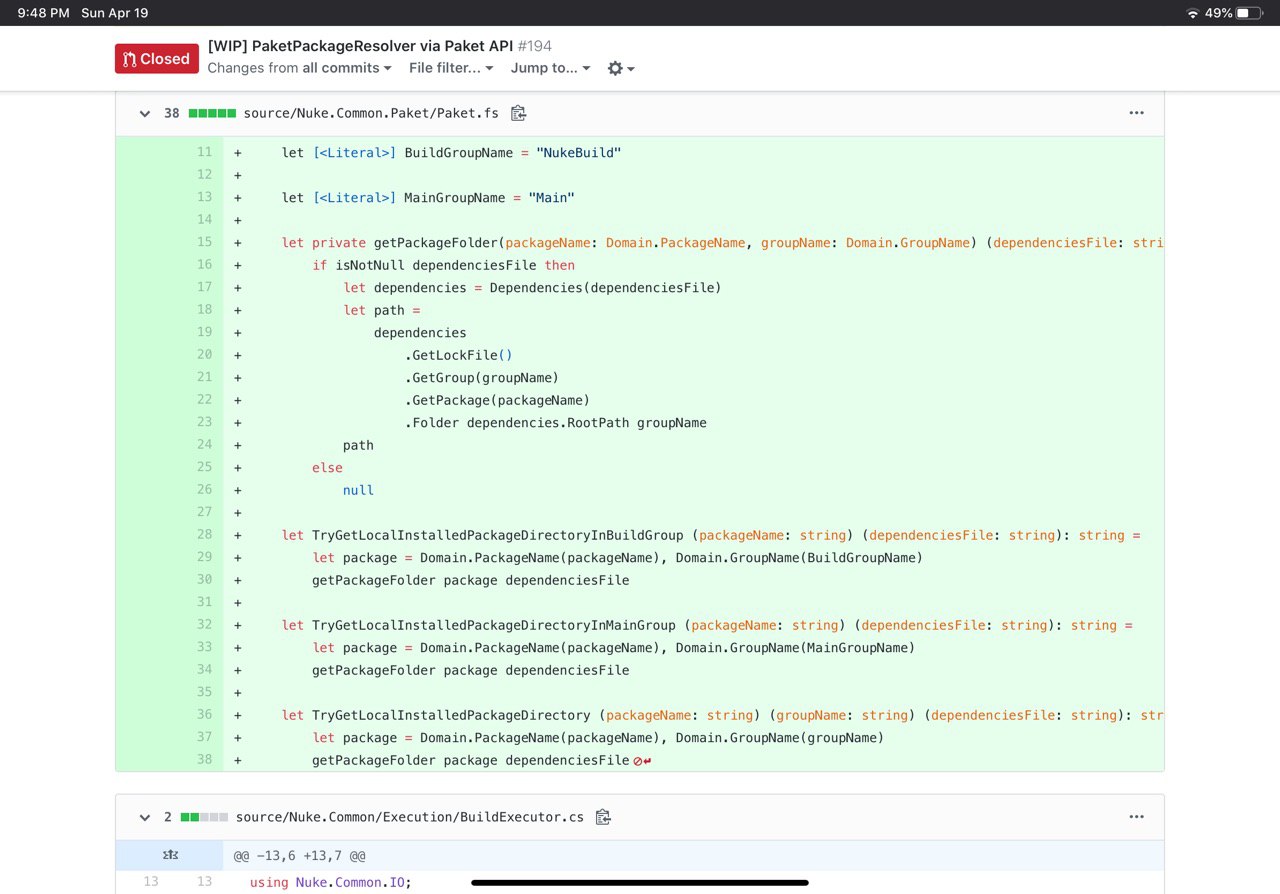The height and width of the screenshot is (894, 1280).
Task: Click the 38 changed lines count
Action: click(x=172, y=113)
